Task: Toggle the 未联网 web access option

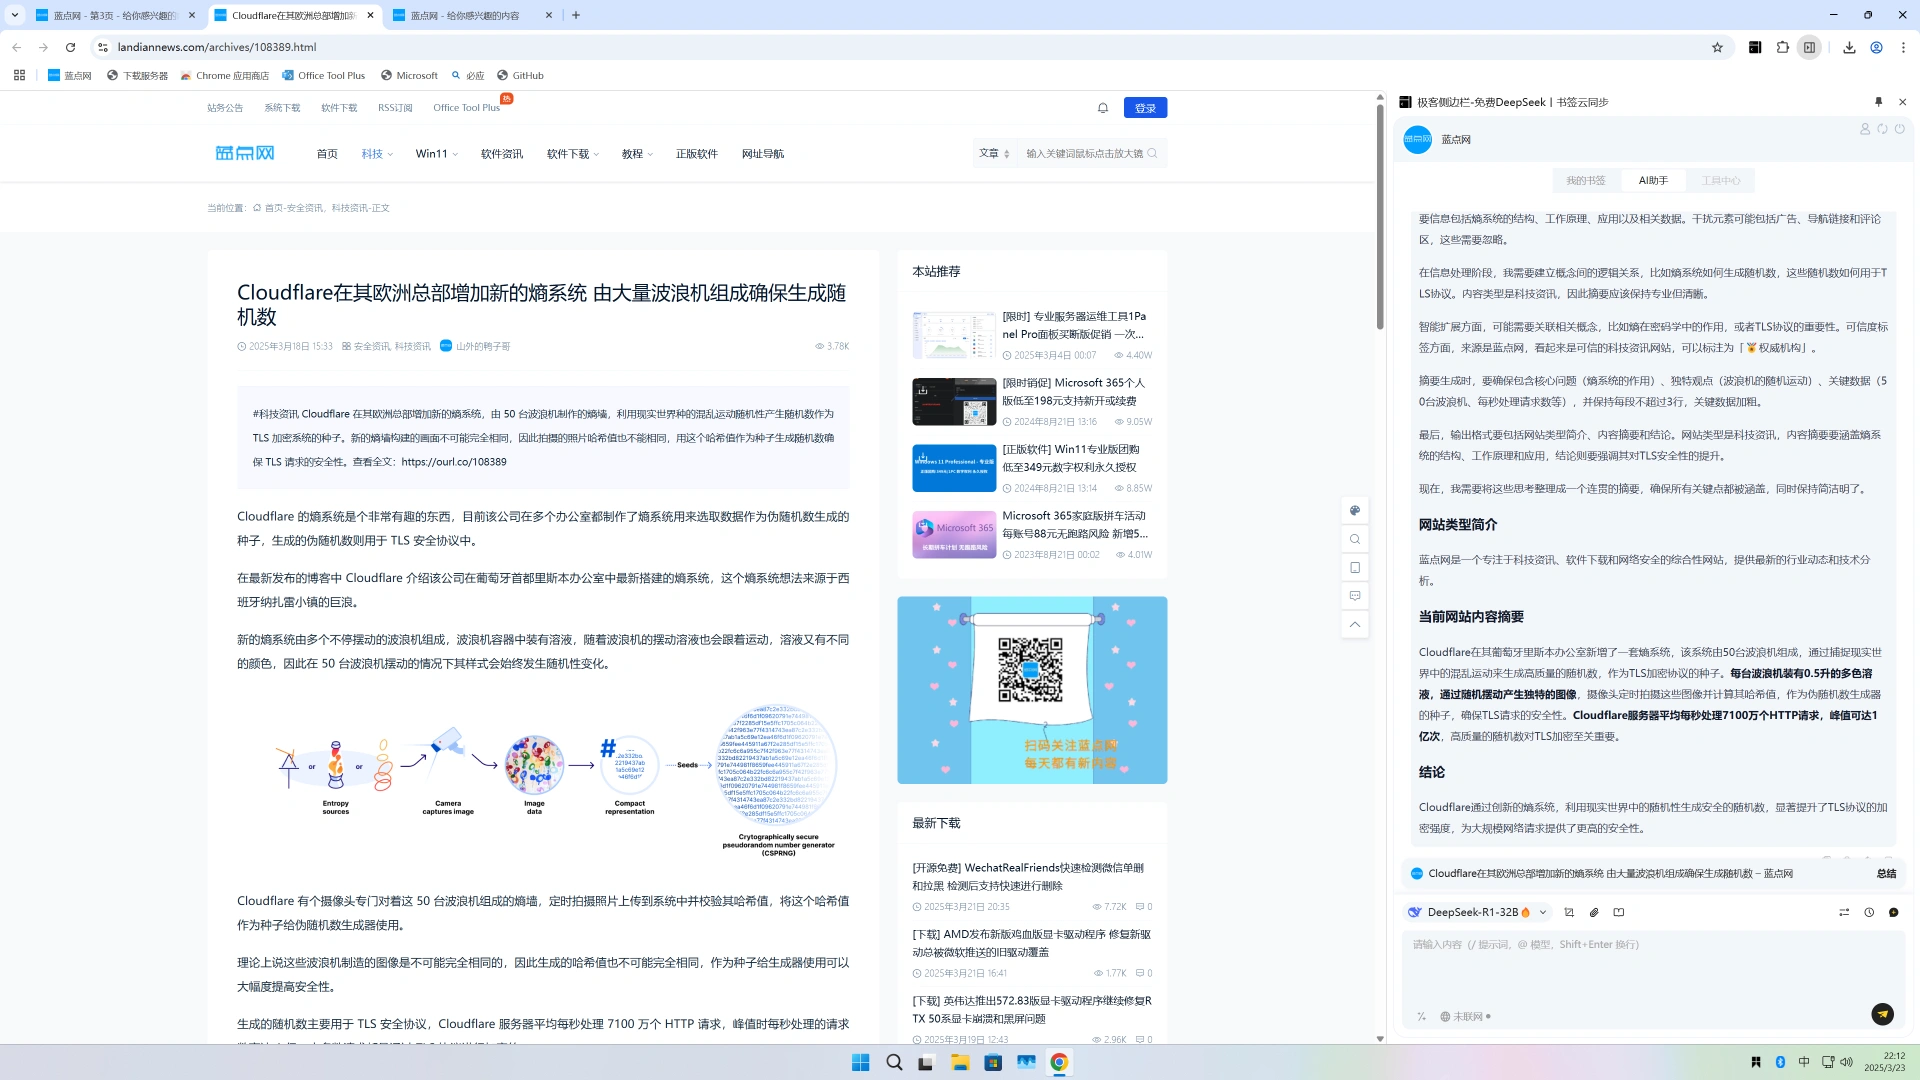Action: click(1466, 1016)
